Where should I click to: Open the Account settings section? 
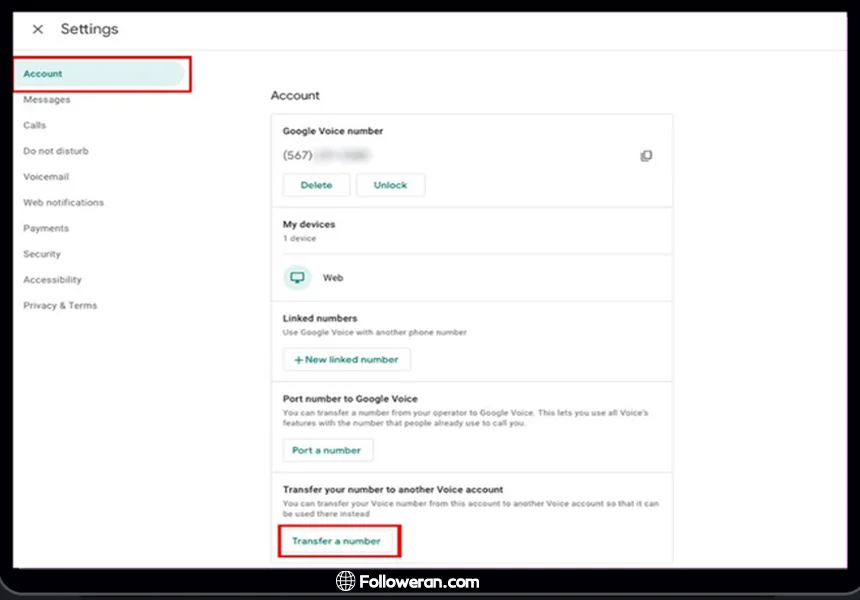click(x=43, y=74)
